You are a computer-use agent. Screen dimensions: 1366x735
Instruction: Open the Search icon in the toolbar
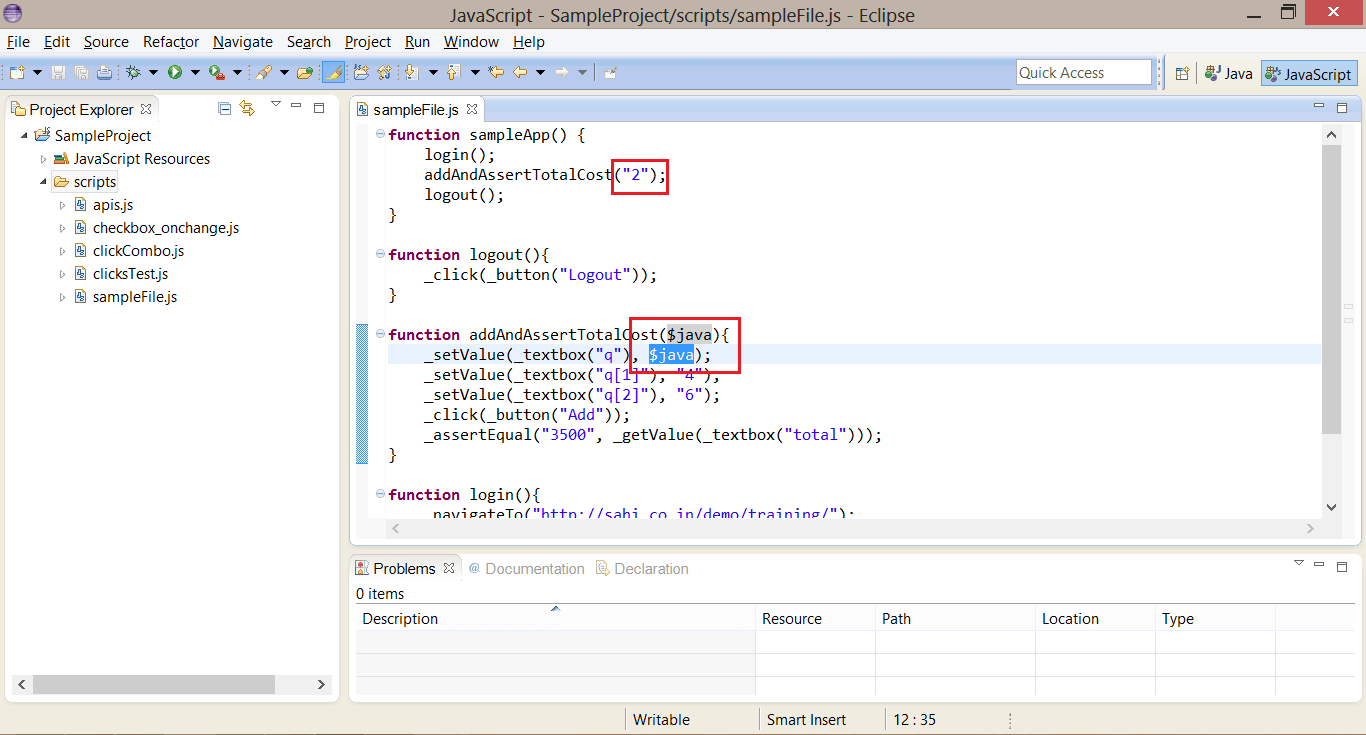click(263, 72)
